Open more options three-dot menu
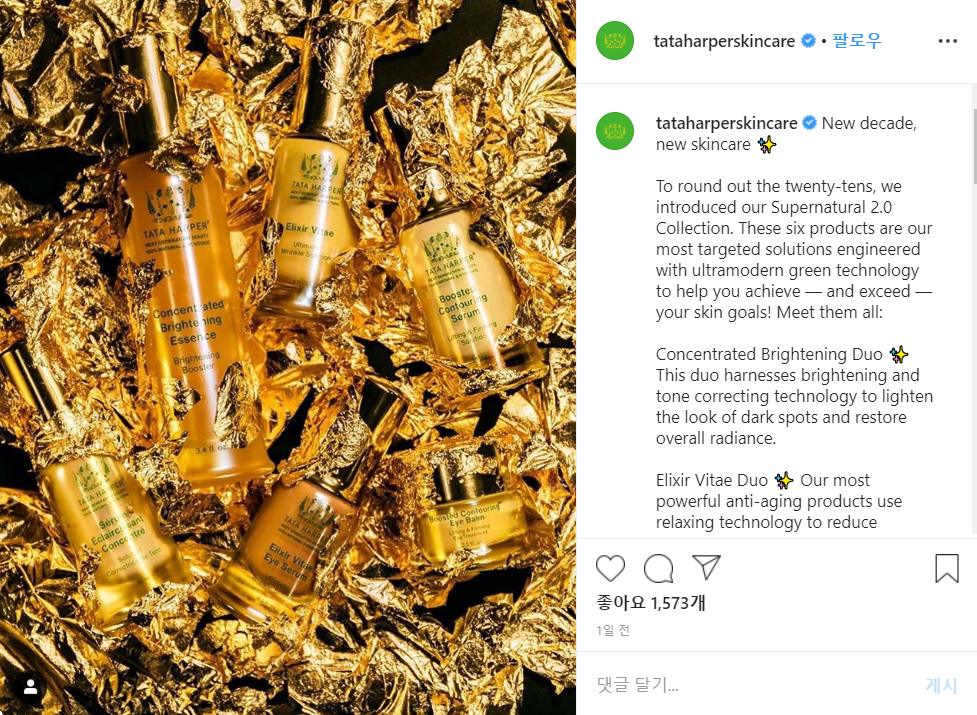 (947, 41)
